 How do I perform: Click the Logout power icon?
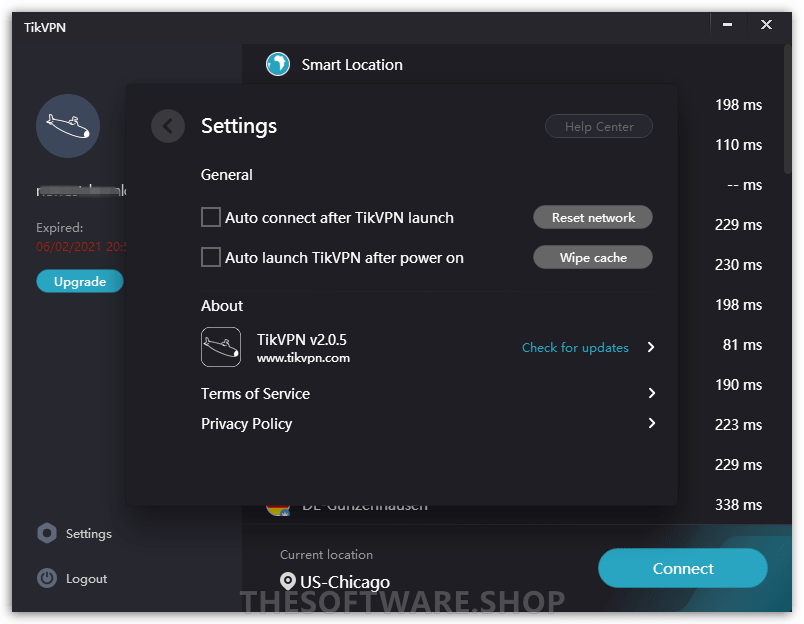pyautogui.click(x=46, y=578)
